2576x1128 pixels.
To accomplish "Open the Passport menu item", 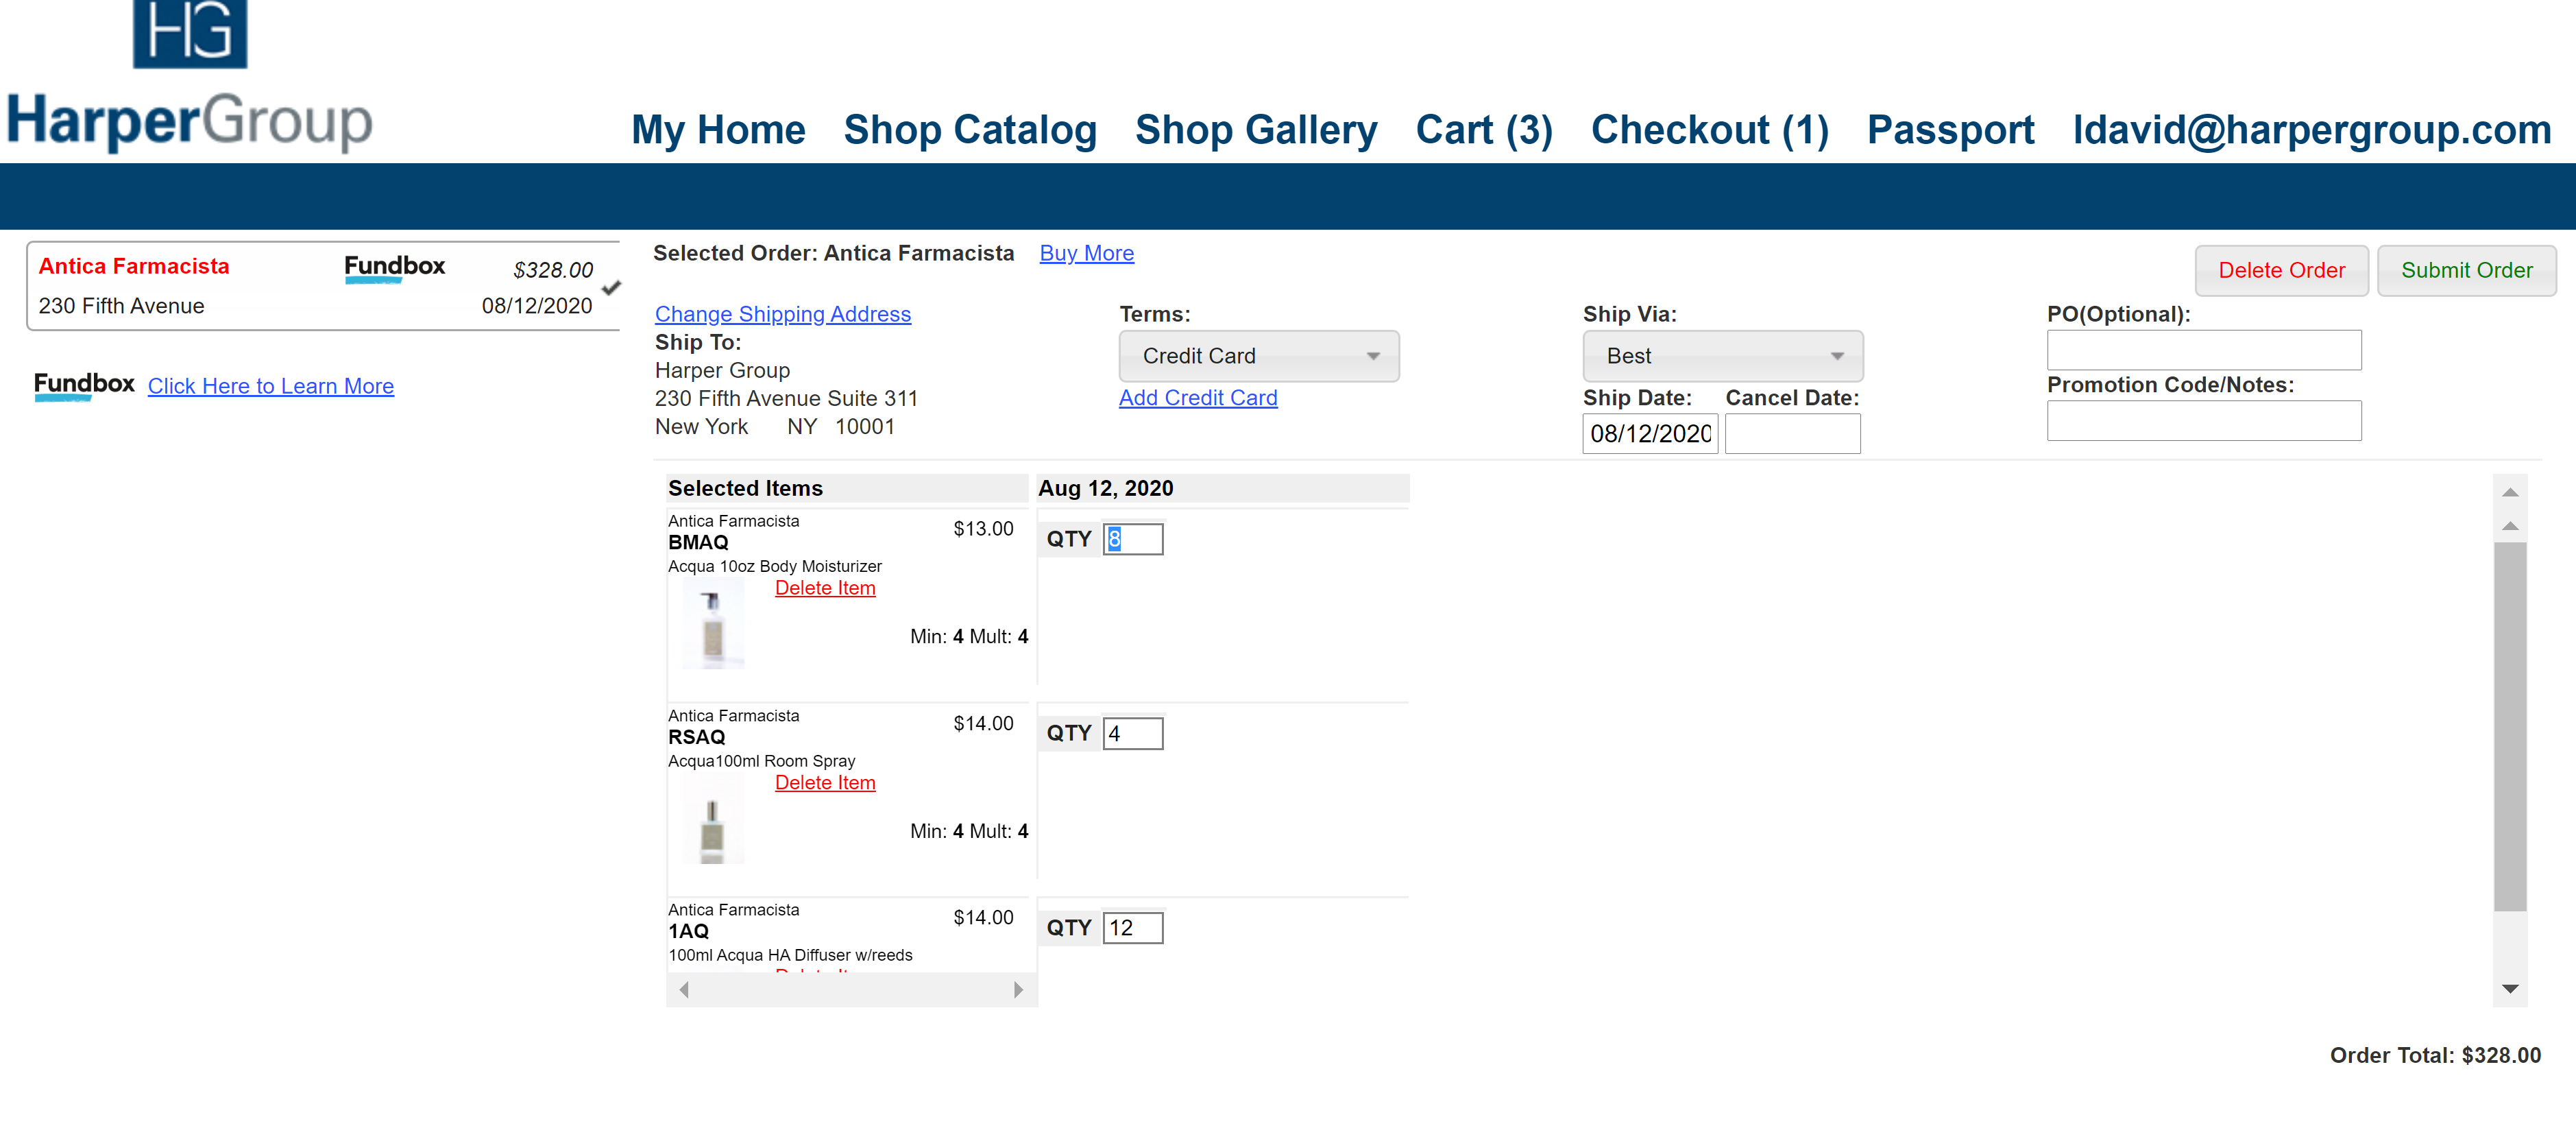I will tap(1950, 130).
